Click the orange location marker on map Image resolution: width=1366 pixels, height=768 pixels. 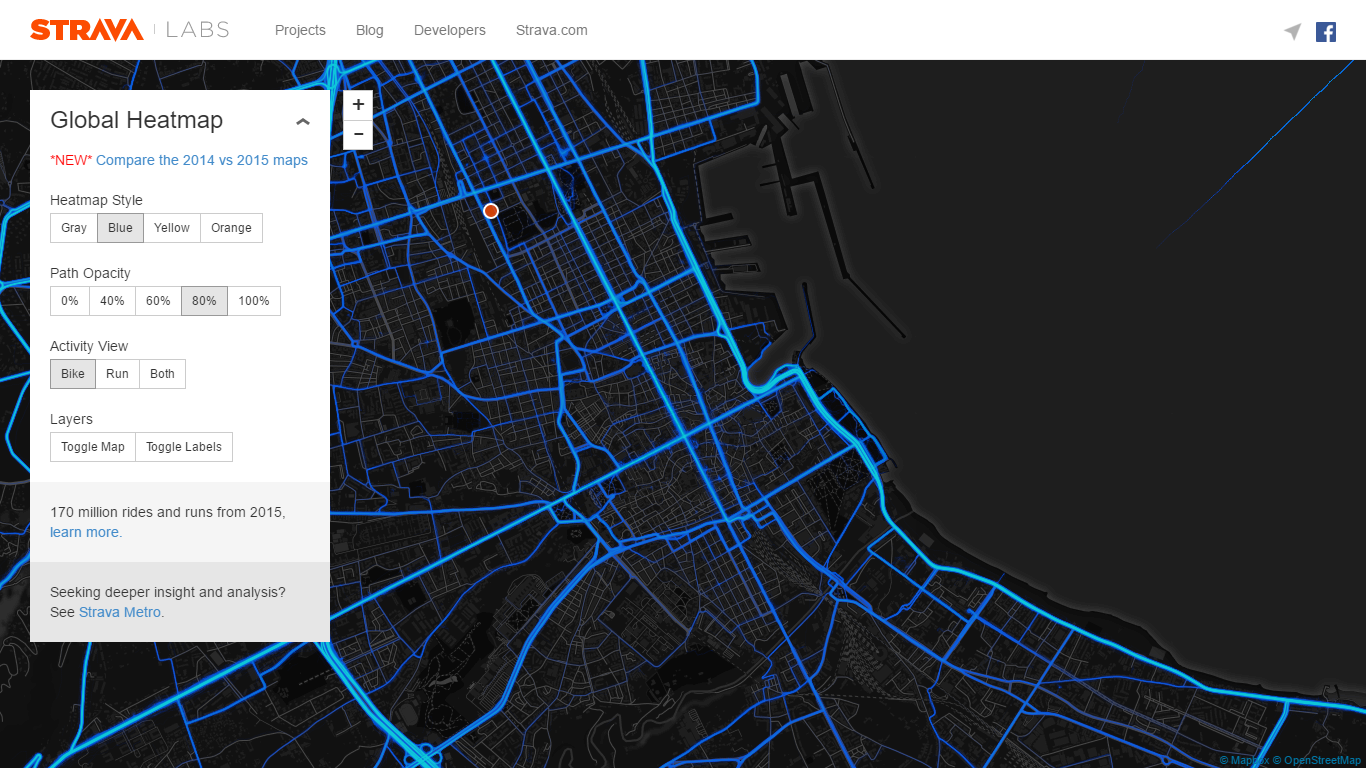[491, 211]
